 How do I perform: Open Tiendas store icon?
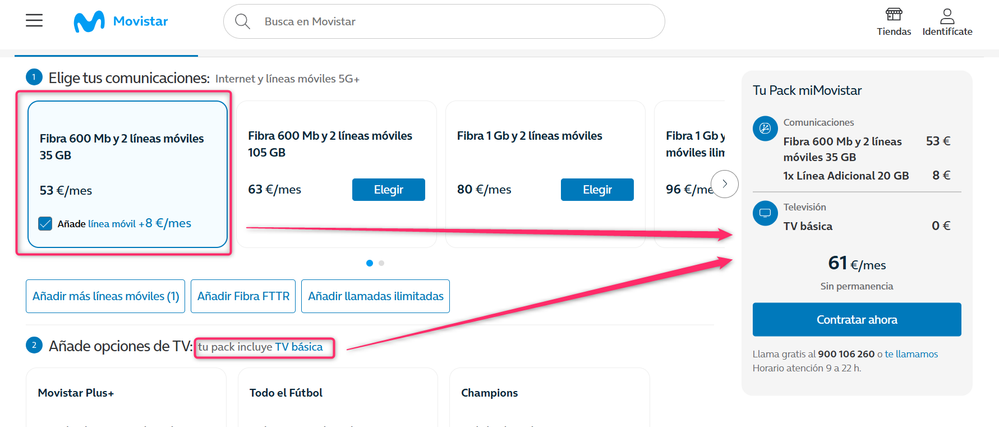[893, 15]
